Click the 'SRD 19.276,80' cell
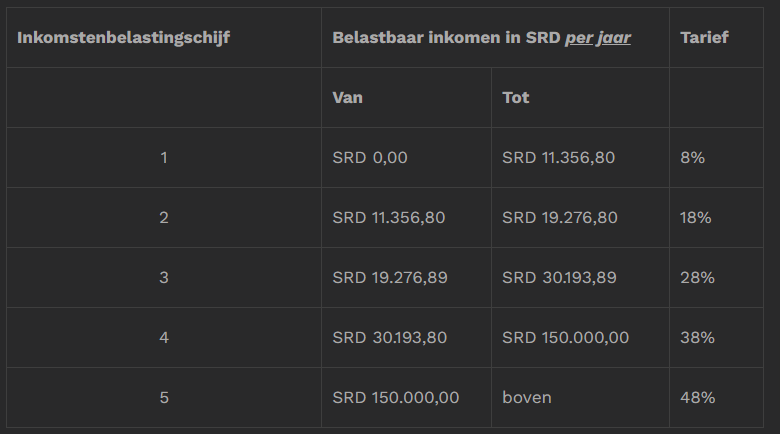 pyautogui.click(x=560, y=218)
